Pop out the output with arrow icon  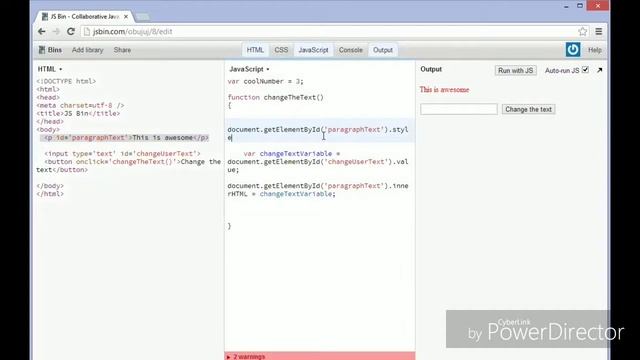tap(599, 70)
